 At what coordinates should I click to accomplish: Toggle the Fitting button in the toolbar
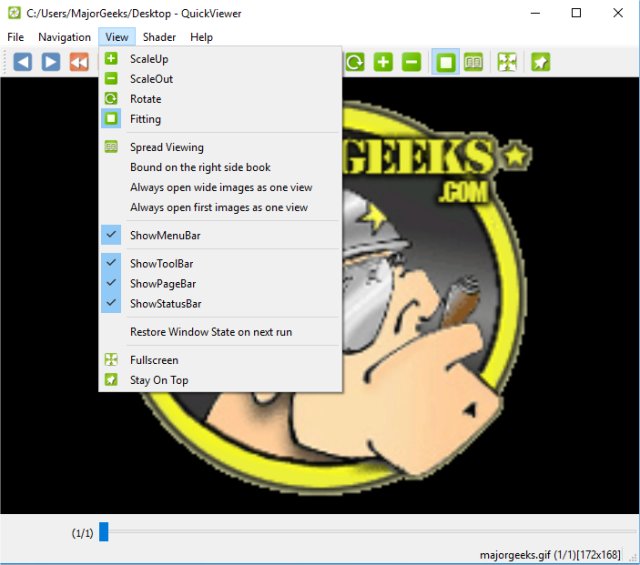point(445,62)
